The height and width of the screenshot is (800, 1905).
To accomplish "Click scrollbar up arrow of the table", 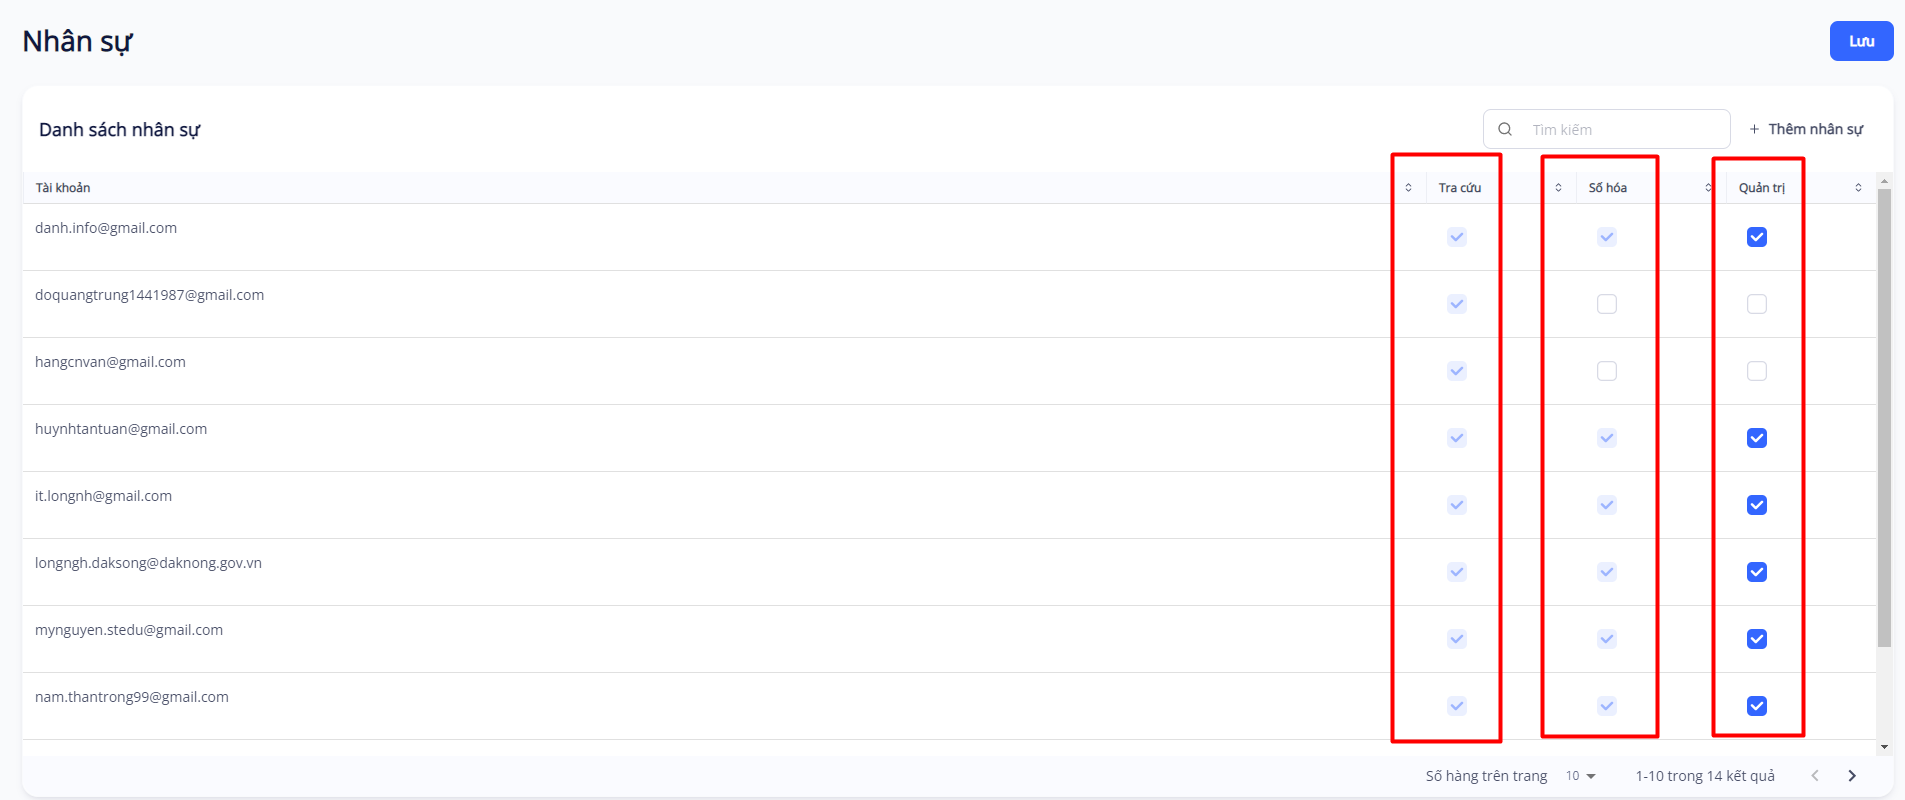I will pyautogui.click(x=1884, y=182).
